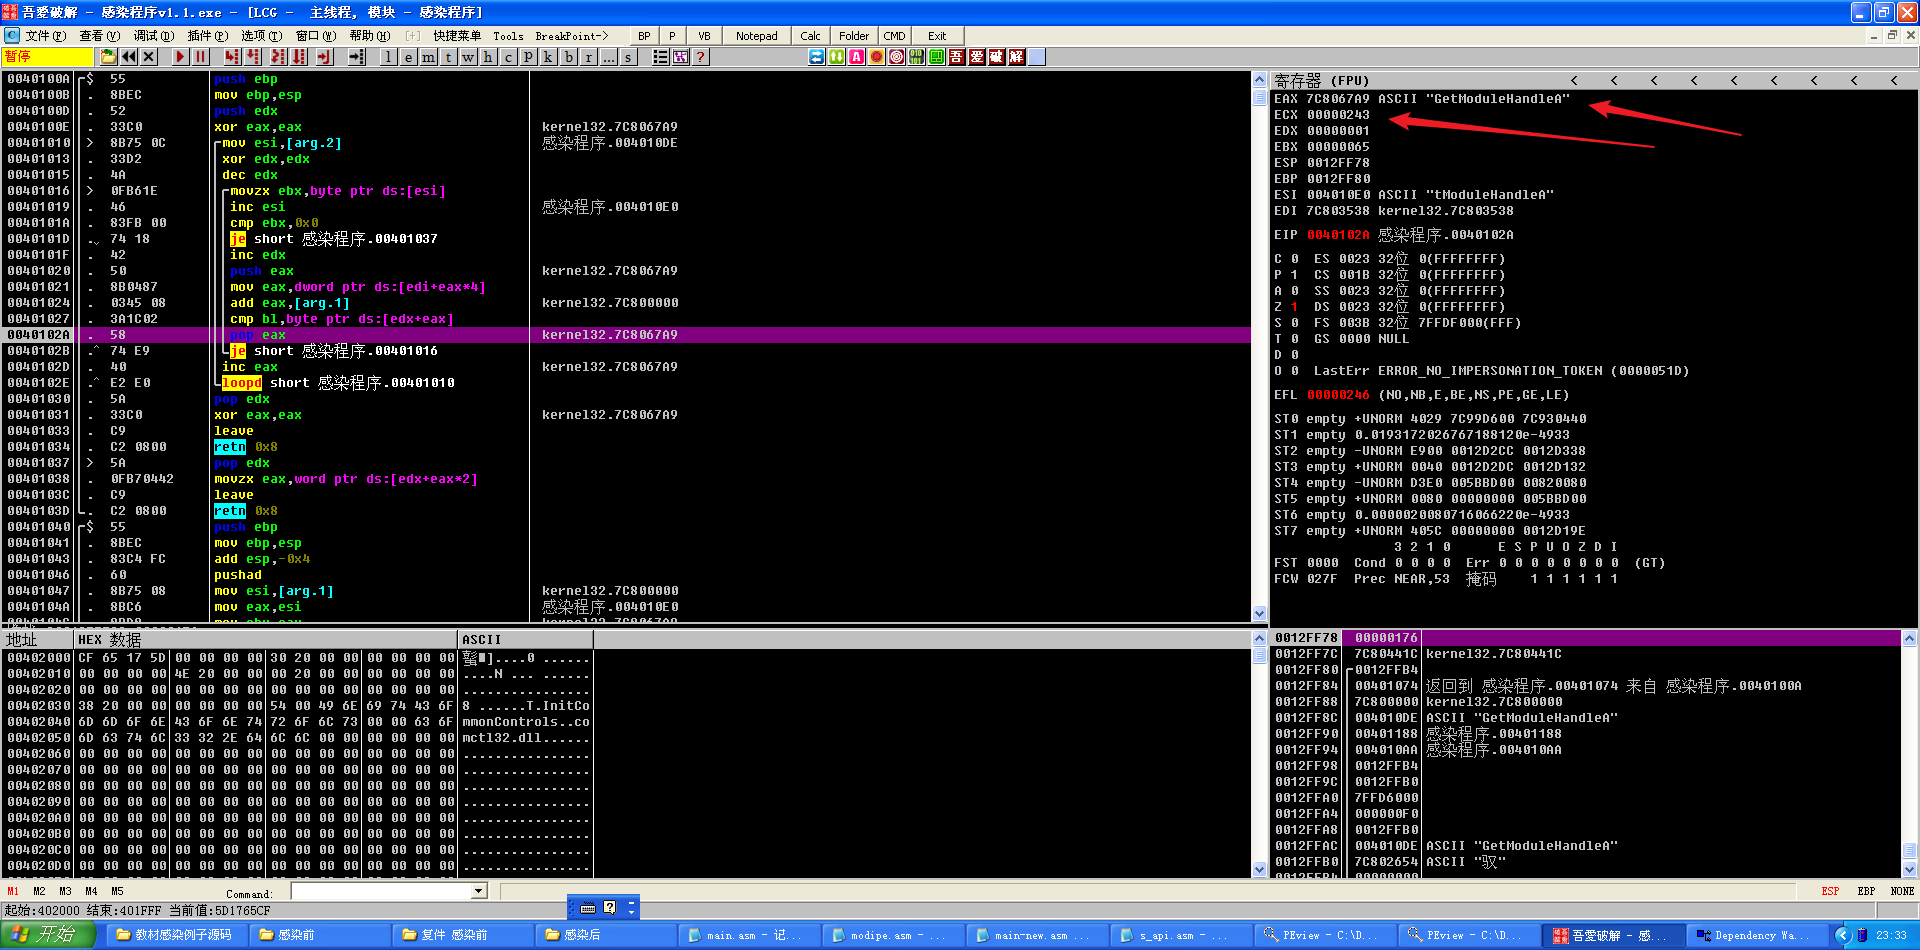The width and height of the screenshot is (1920, 950).
Task: Show the call stack via the 'k' button
Action: [548, 57]
